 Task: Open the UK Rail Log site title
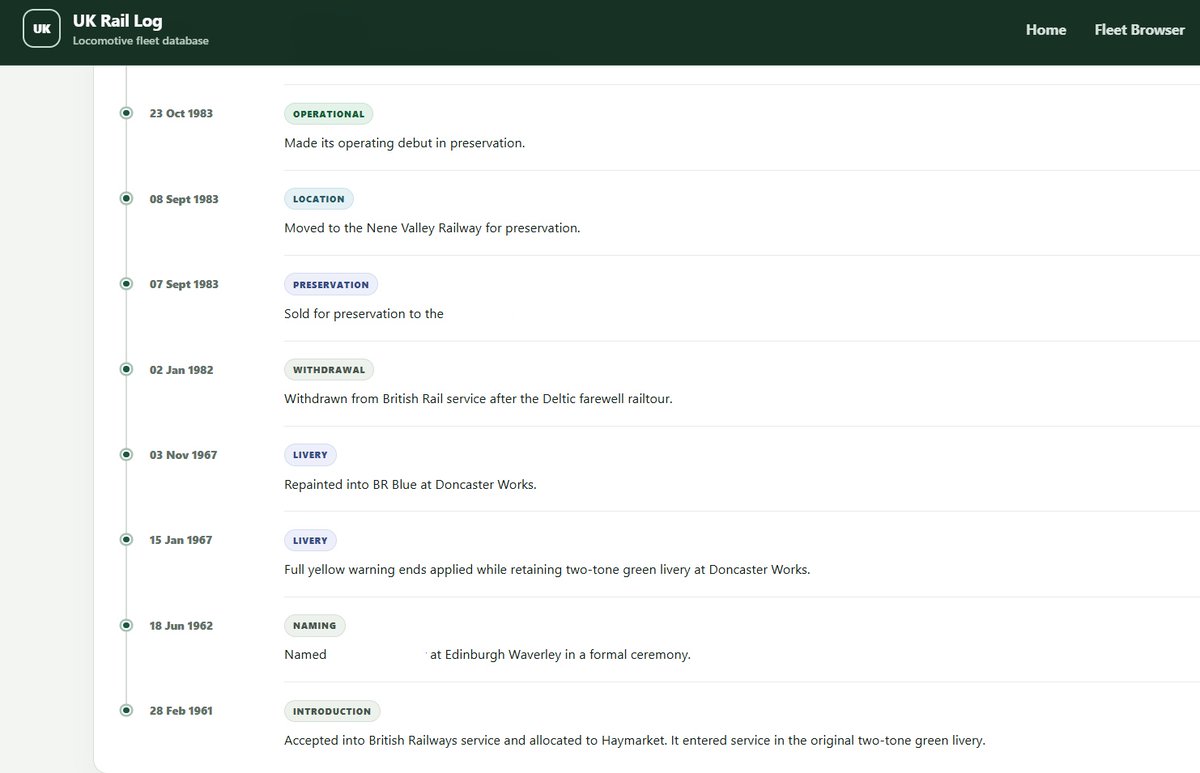tap(117, 21)
